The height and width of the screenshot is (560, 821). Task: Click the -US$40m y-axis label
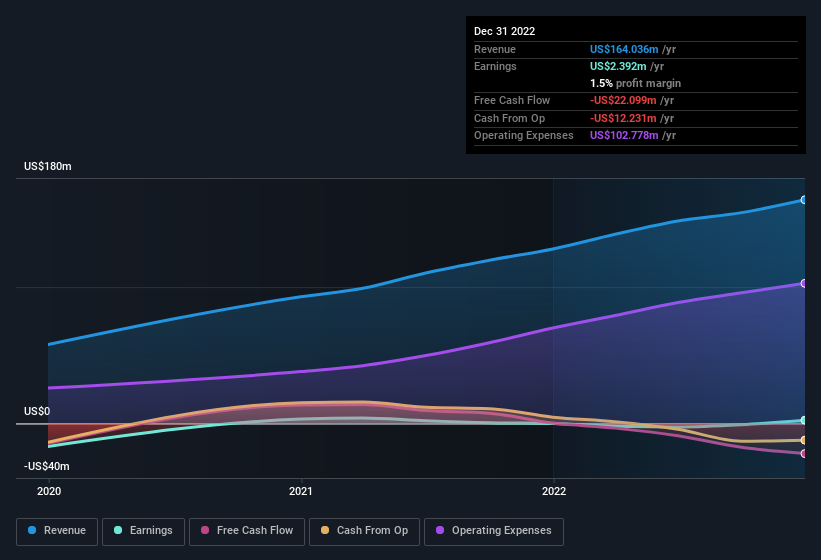point(47,466)
